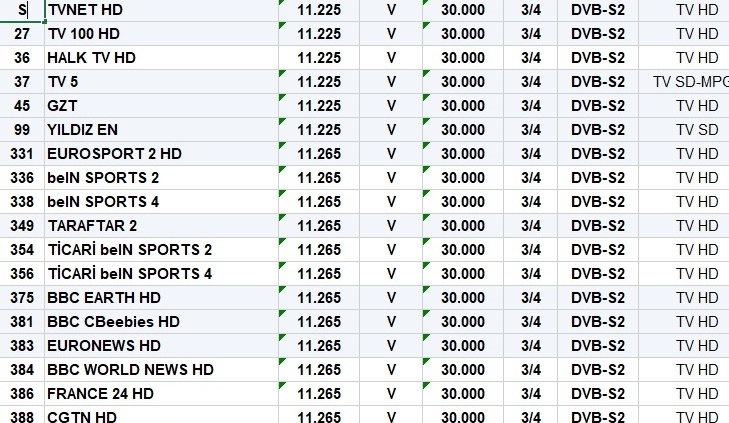
Task: Select the 11.265 frequency in the TARAFTAR 2 row
Action: 319,226
